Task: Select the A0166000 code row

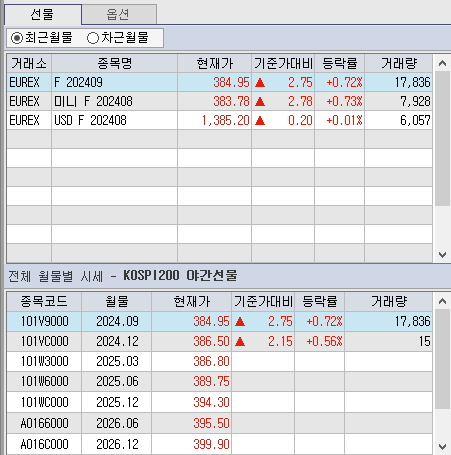Action: 220,423
